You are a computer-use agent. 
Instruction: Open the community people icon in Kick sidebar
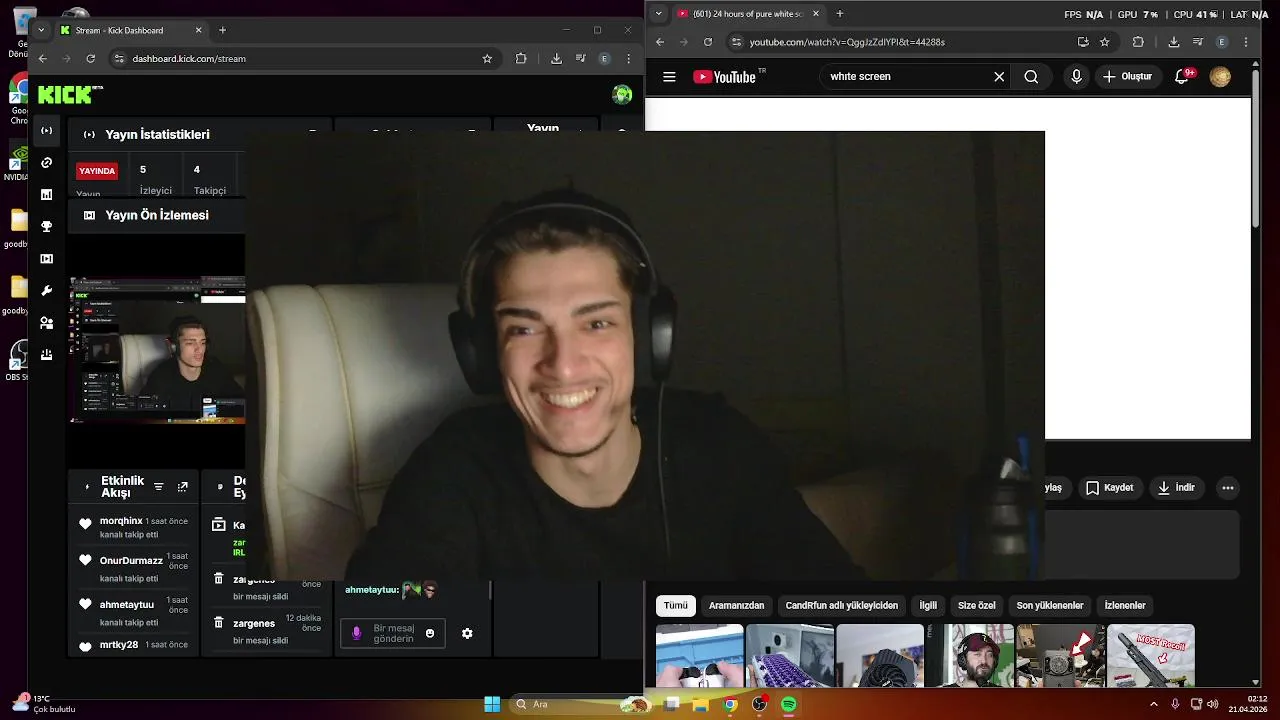pyautogui.click(x=46, y=323)
